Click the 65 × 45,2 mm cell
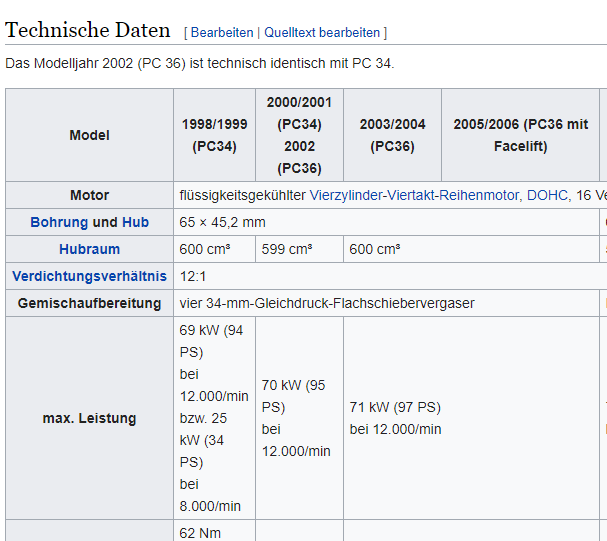Viewport: 607px width, 541px height. 222,222
